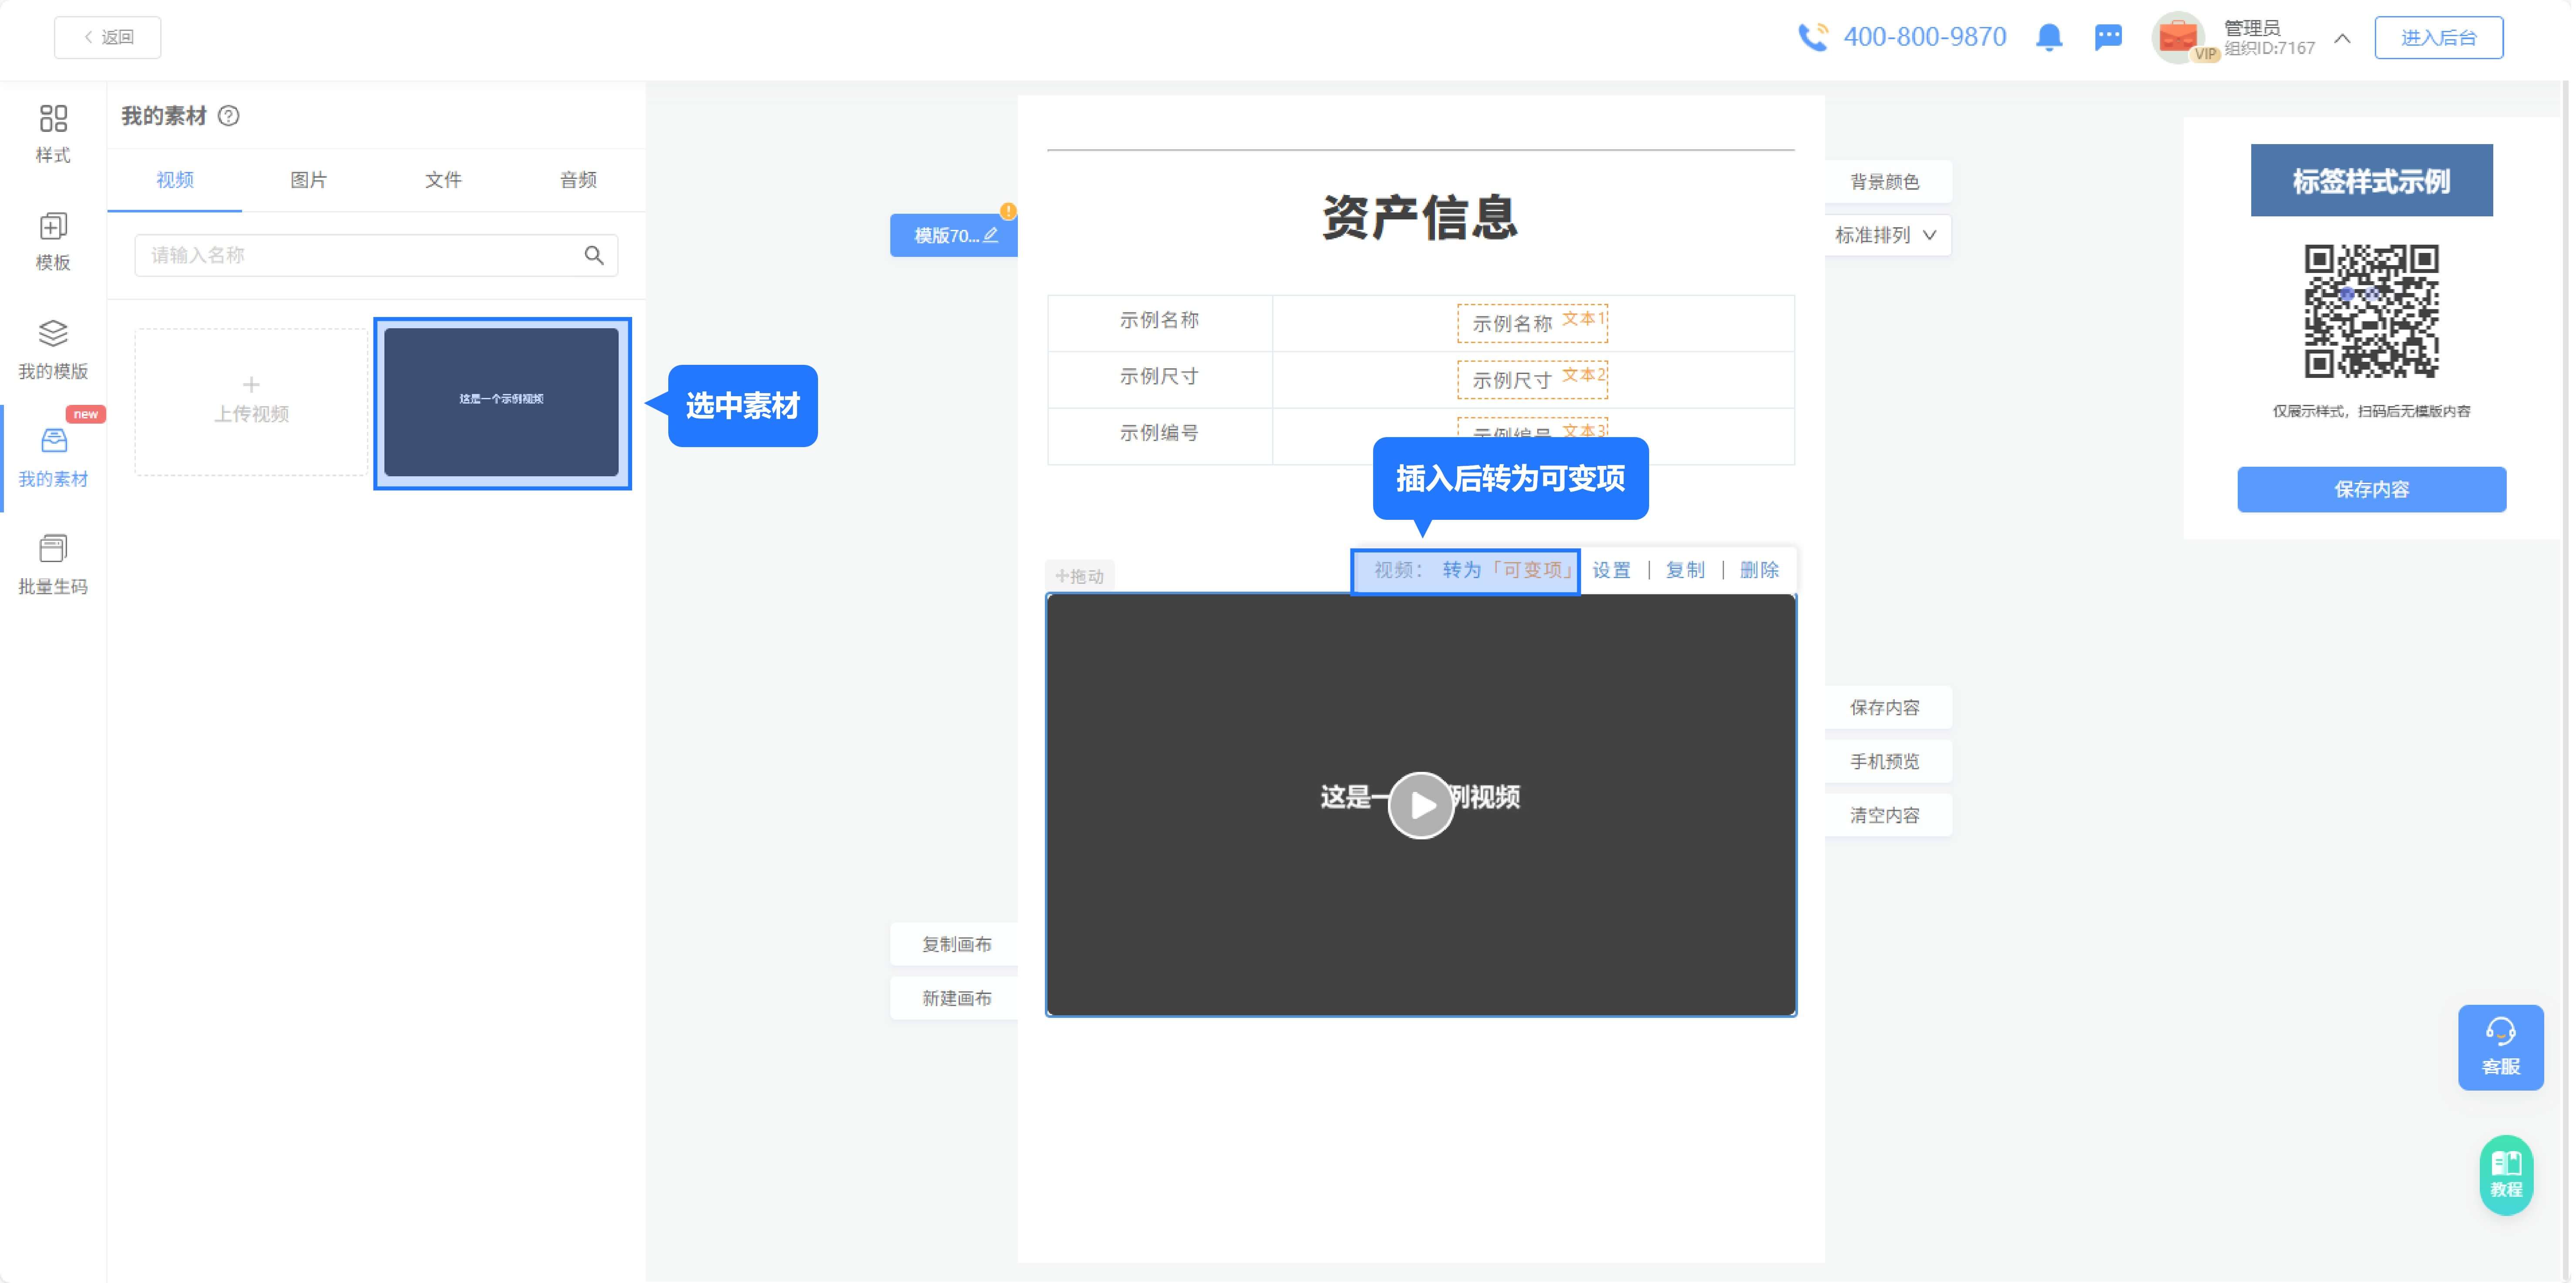Switch to the 音频 tab
Image resolution: width=2576 pixels, height=1283 pixels.
[577, 180]
